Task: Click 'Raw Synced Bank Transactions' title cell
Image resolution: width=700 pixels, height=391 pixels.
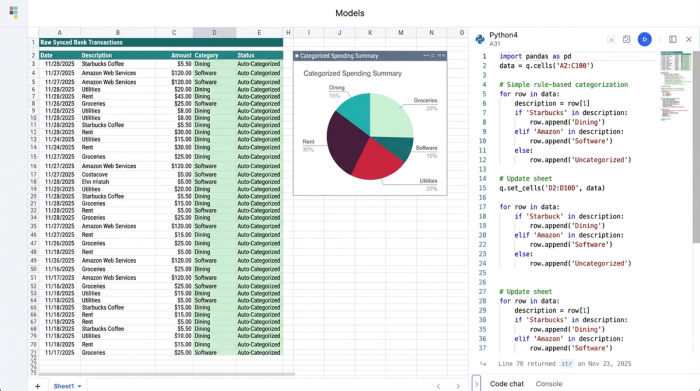Action: coord(161,42)
